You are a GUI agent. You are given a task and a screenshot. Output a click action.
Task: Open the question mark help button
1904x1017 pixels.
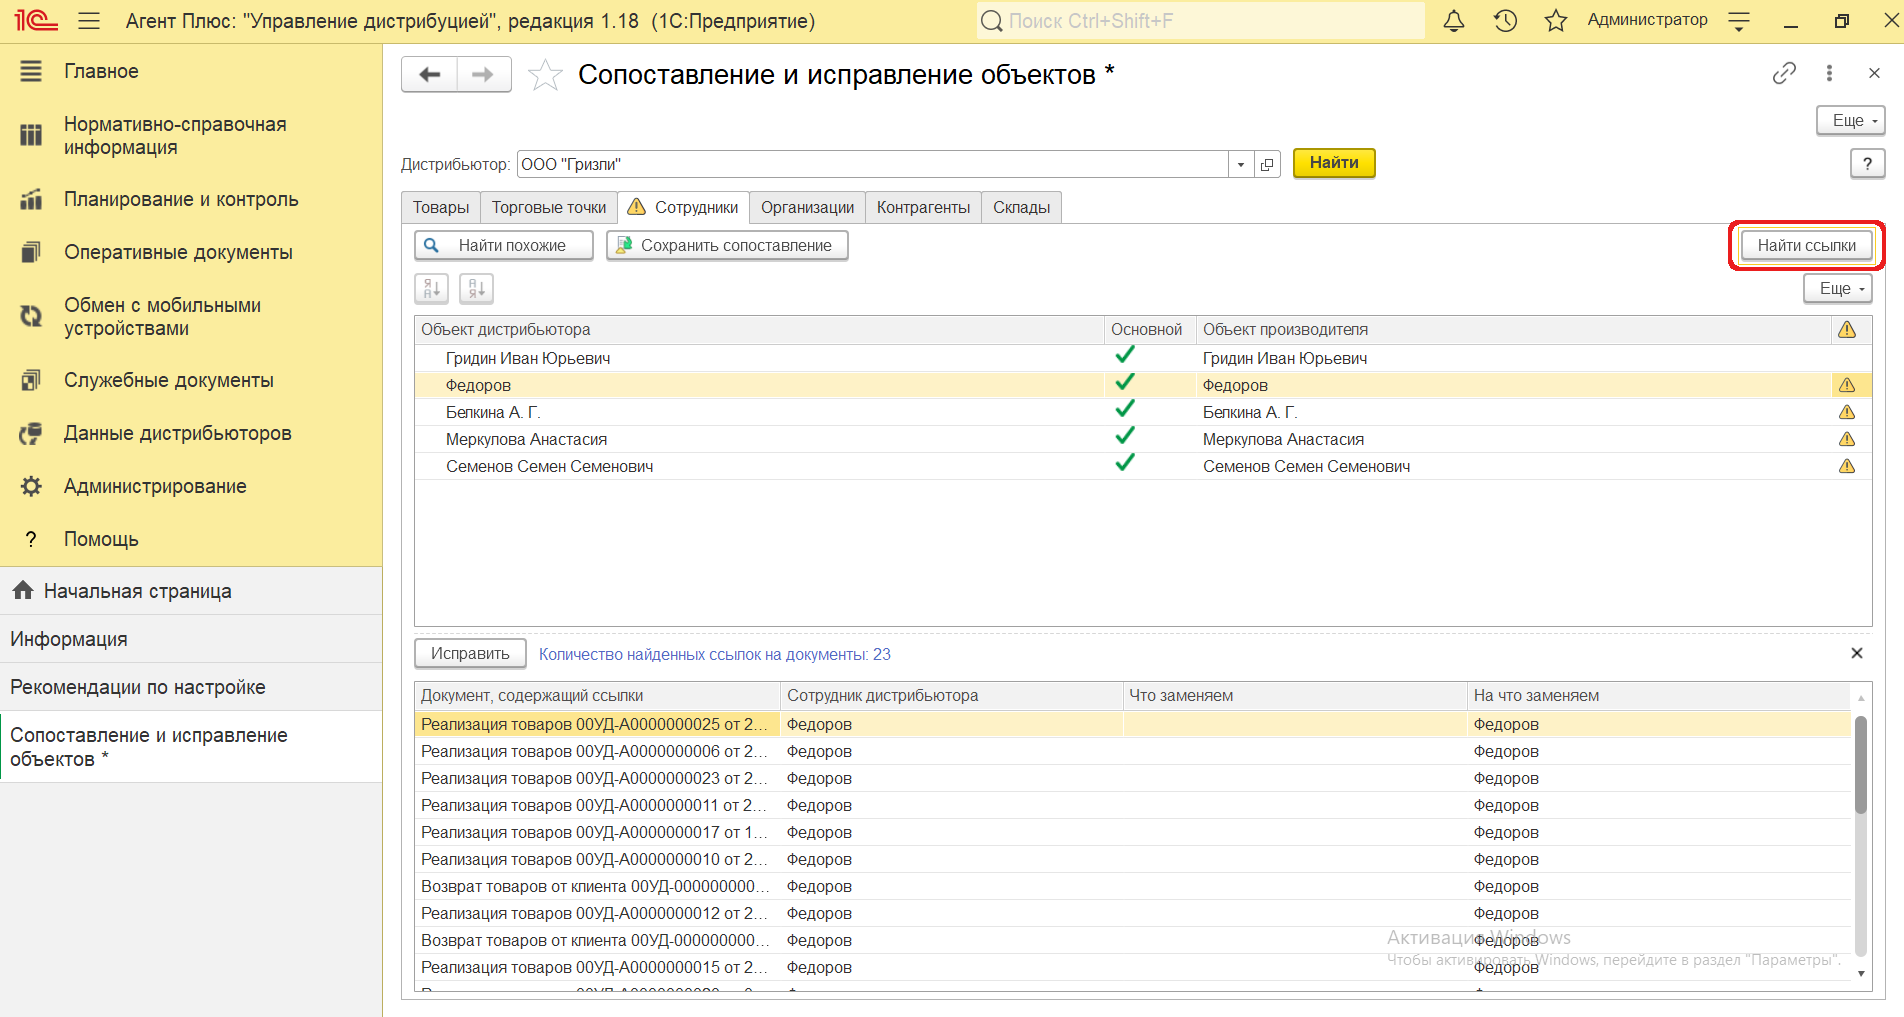[x=1867, y=163]
